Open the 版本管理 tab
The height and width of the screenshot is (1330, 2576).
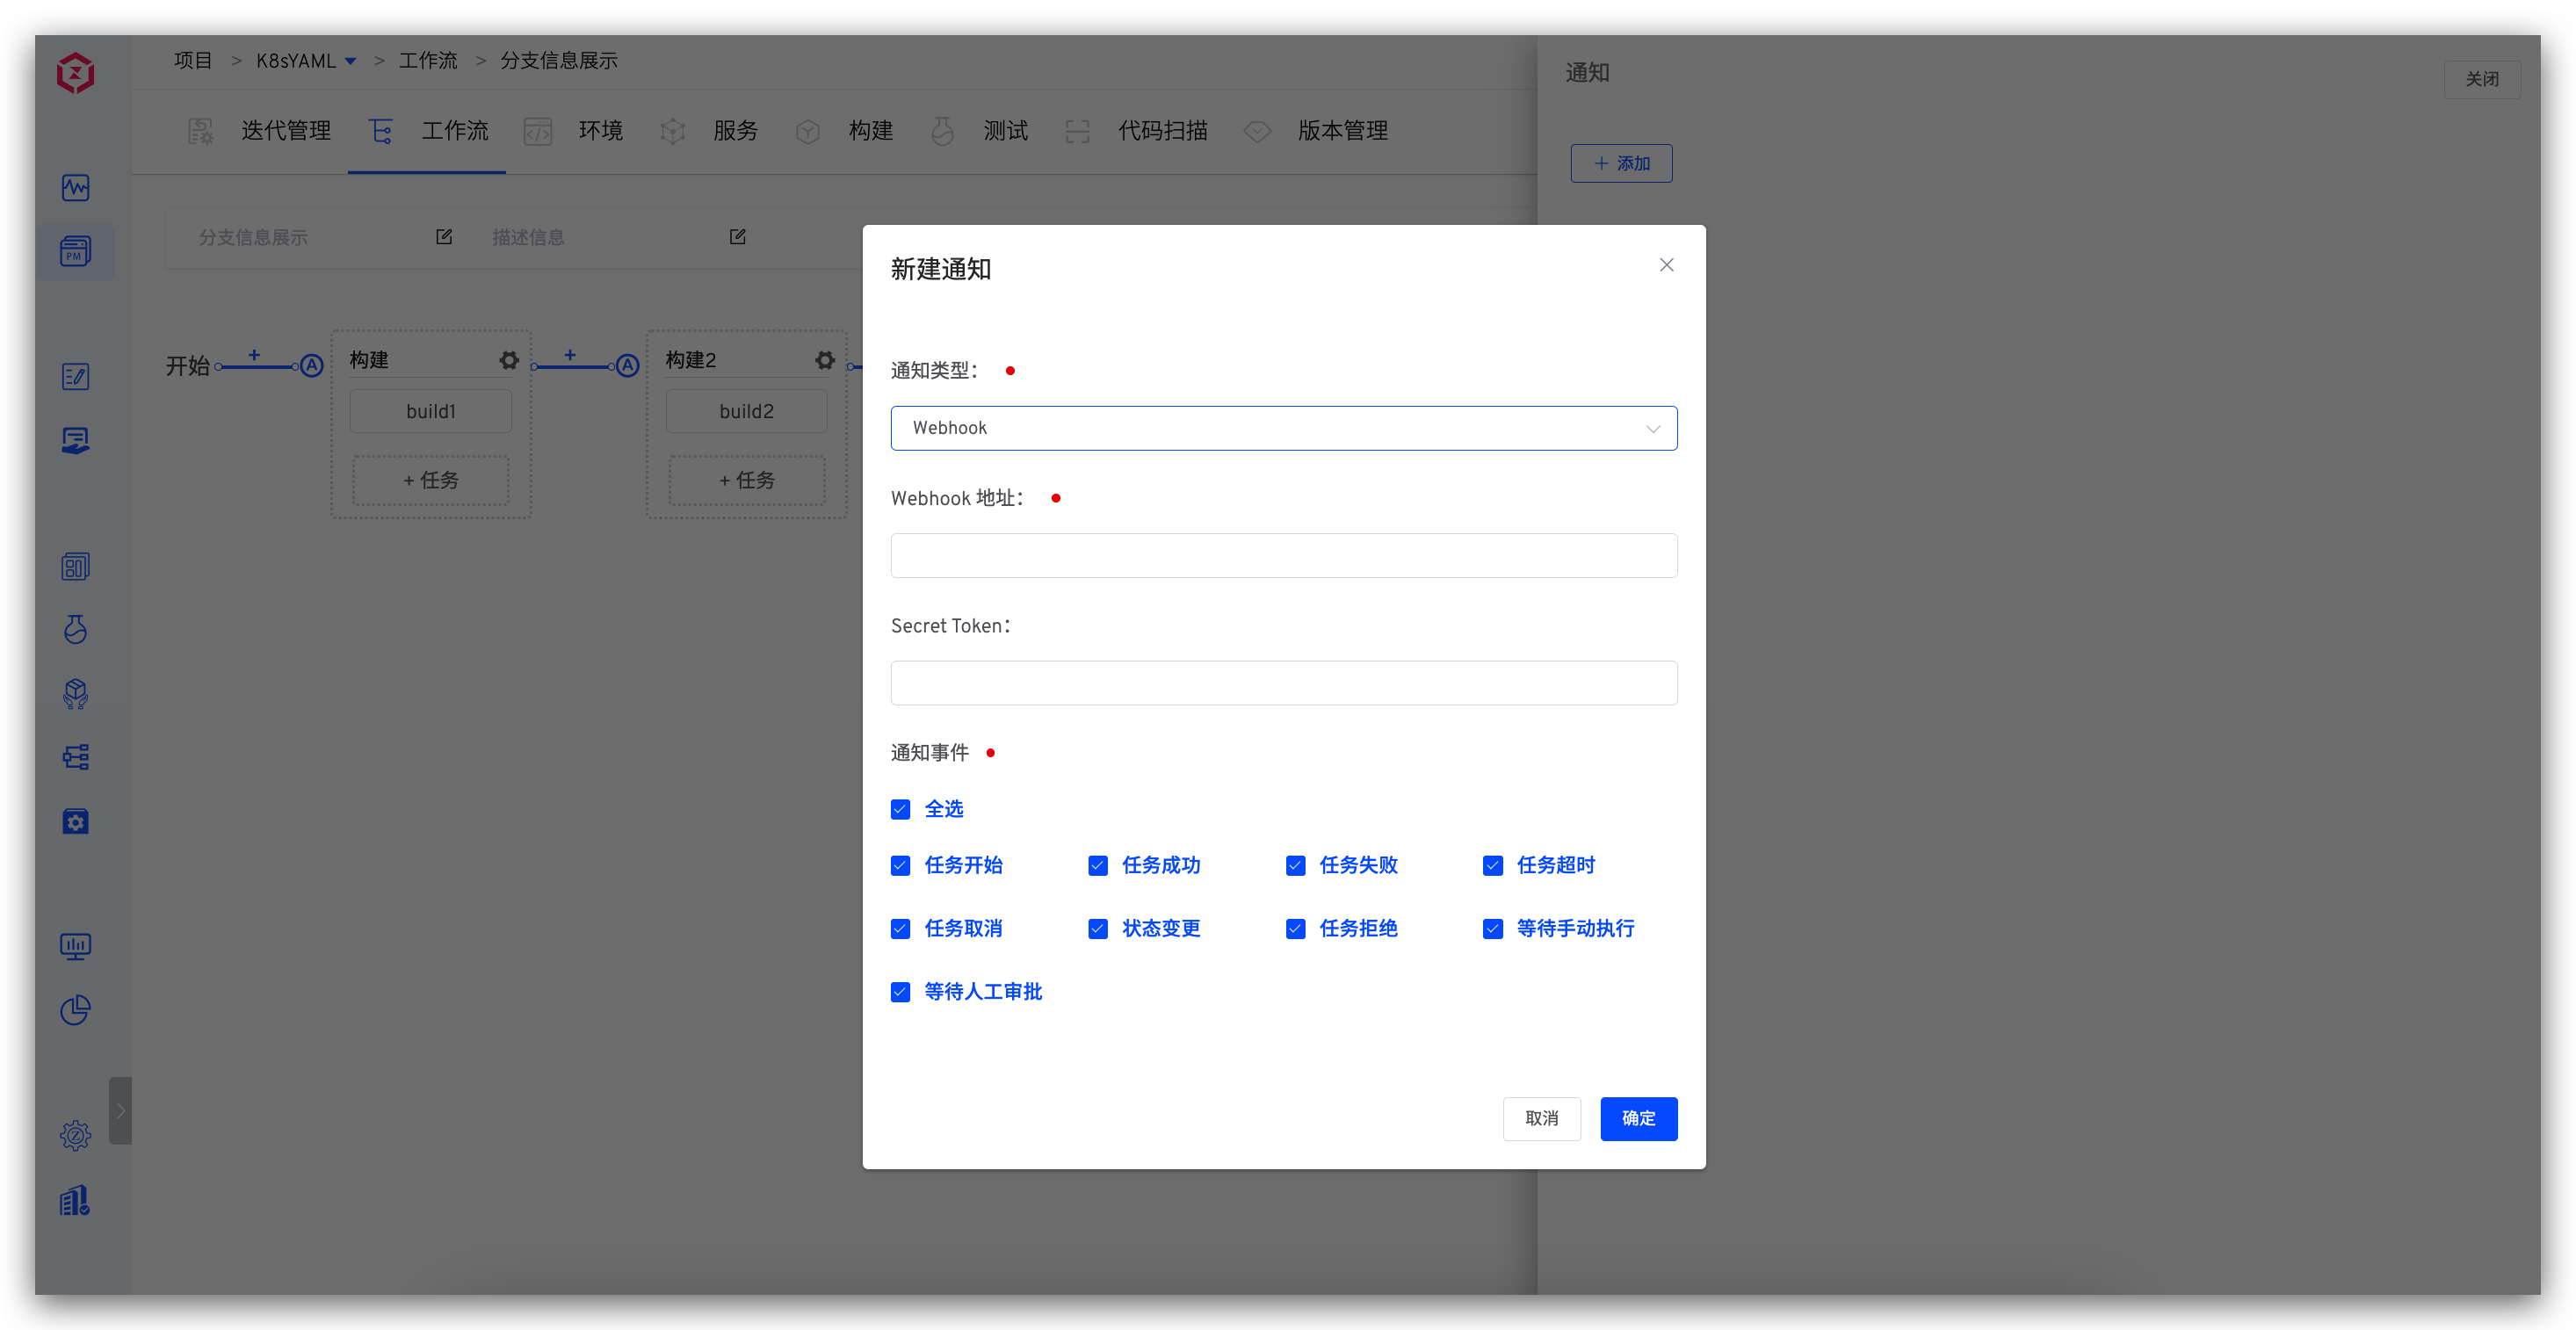pyautogui.click(x=1342, y=130)
